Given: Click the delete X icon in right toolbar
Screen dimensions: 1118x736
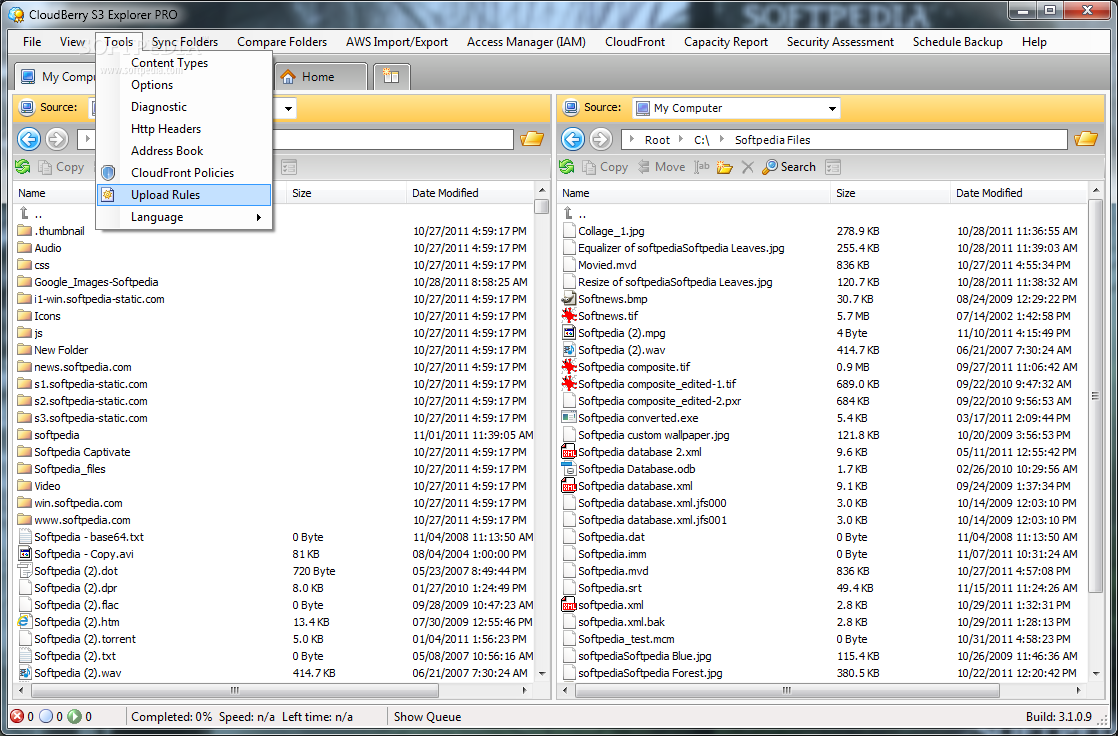Looking at the screenshot, I should click(747, 167).
